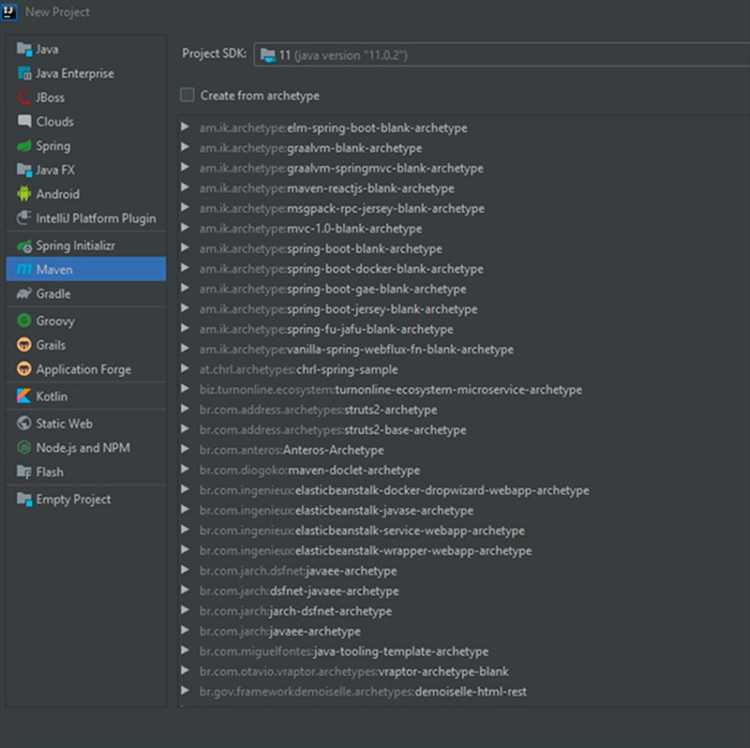This screenshot has height=748, width=750.
Task: Click the Application Forge icon
Action: click(24, 369)
